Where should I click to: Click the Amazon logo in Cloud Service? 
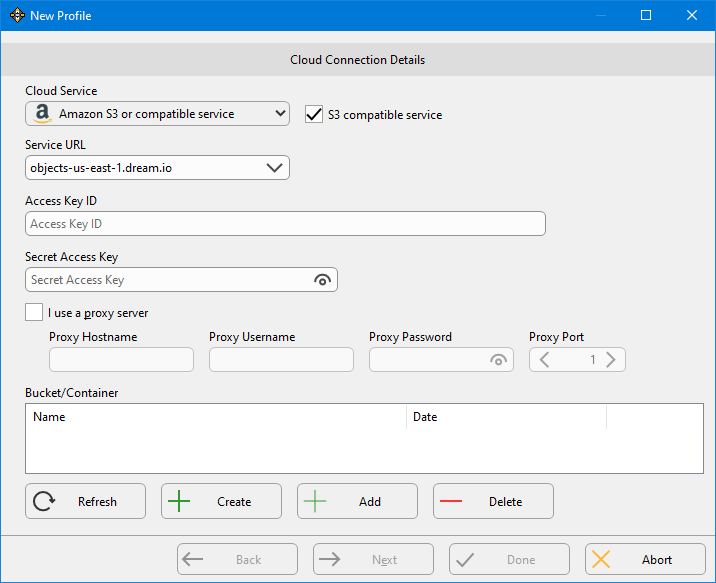[x=41, y=114]
